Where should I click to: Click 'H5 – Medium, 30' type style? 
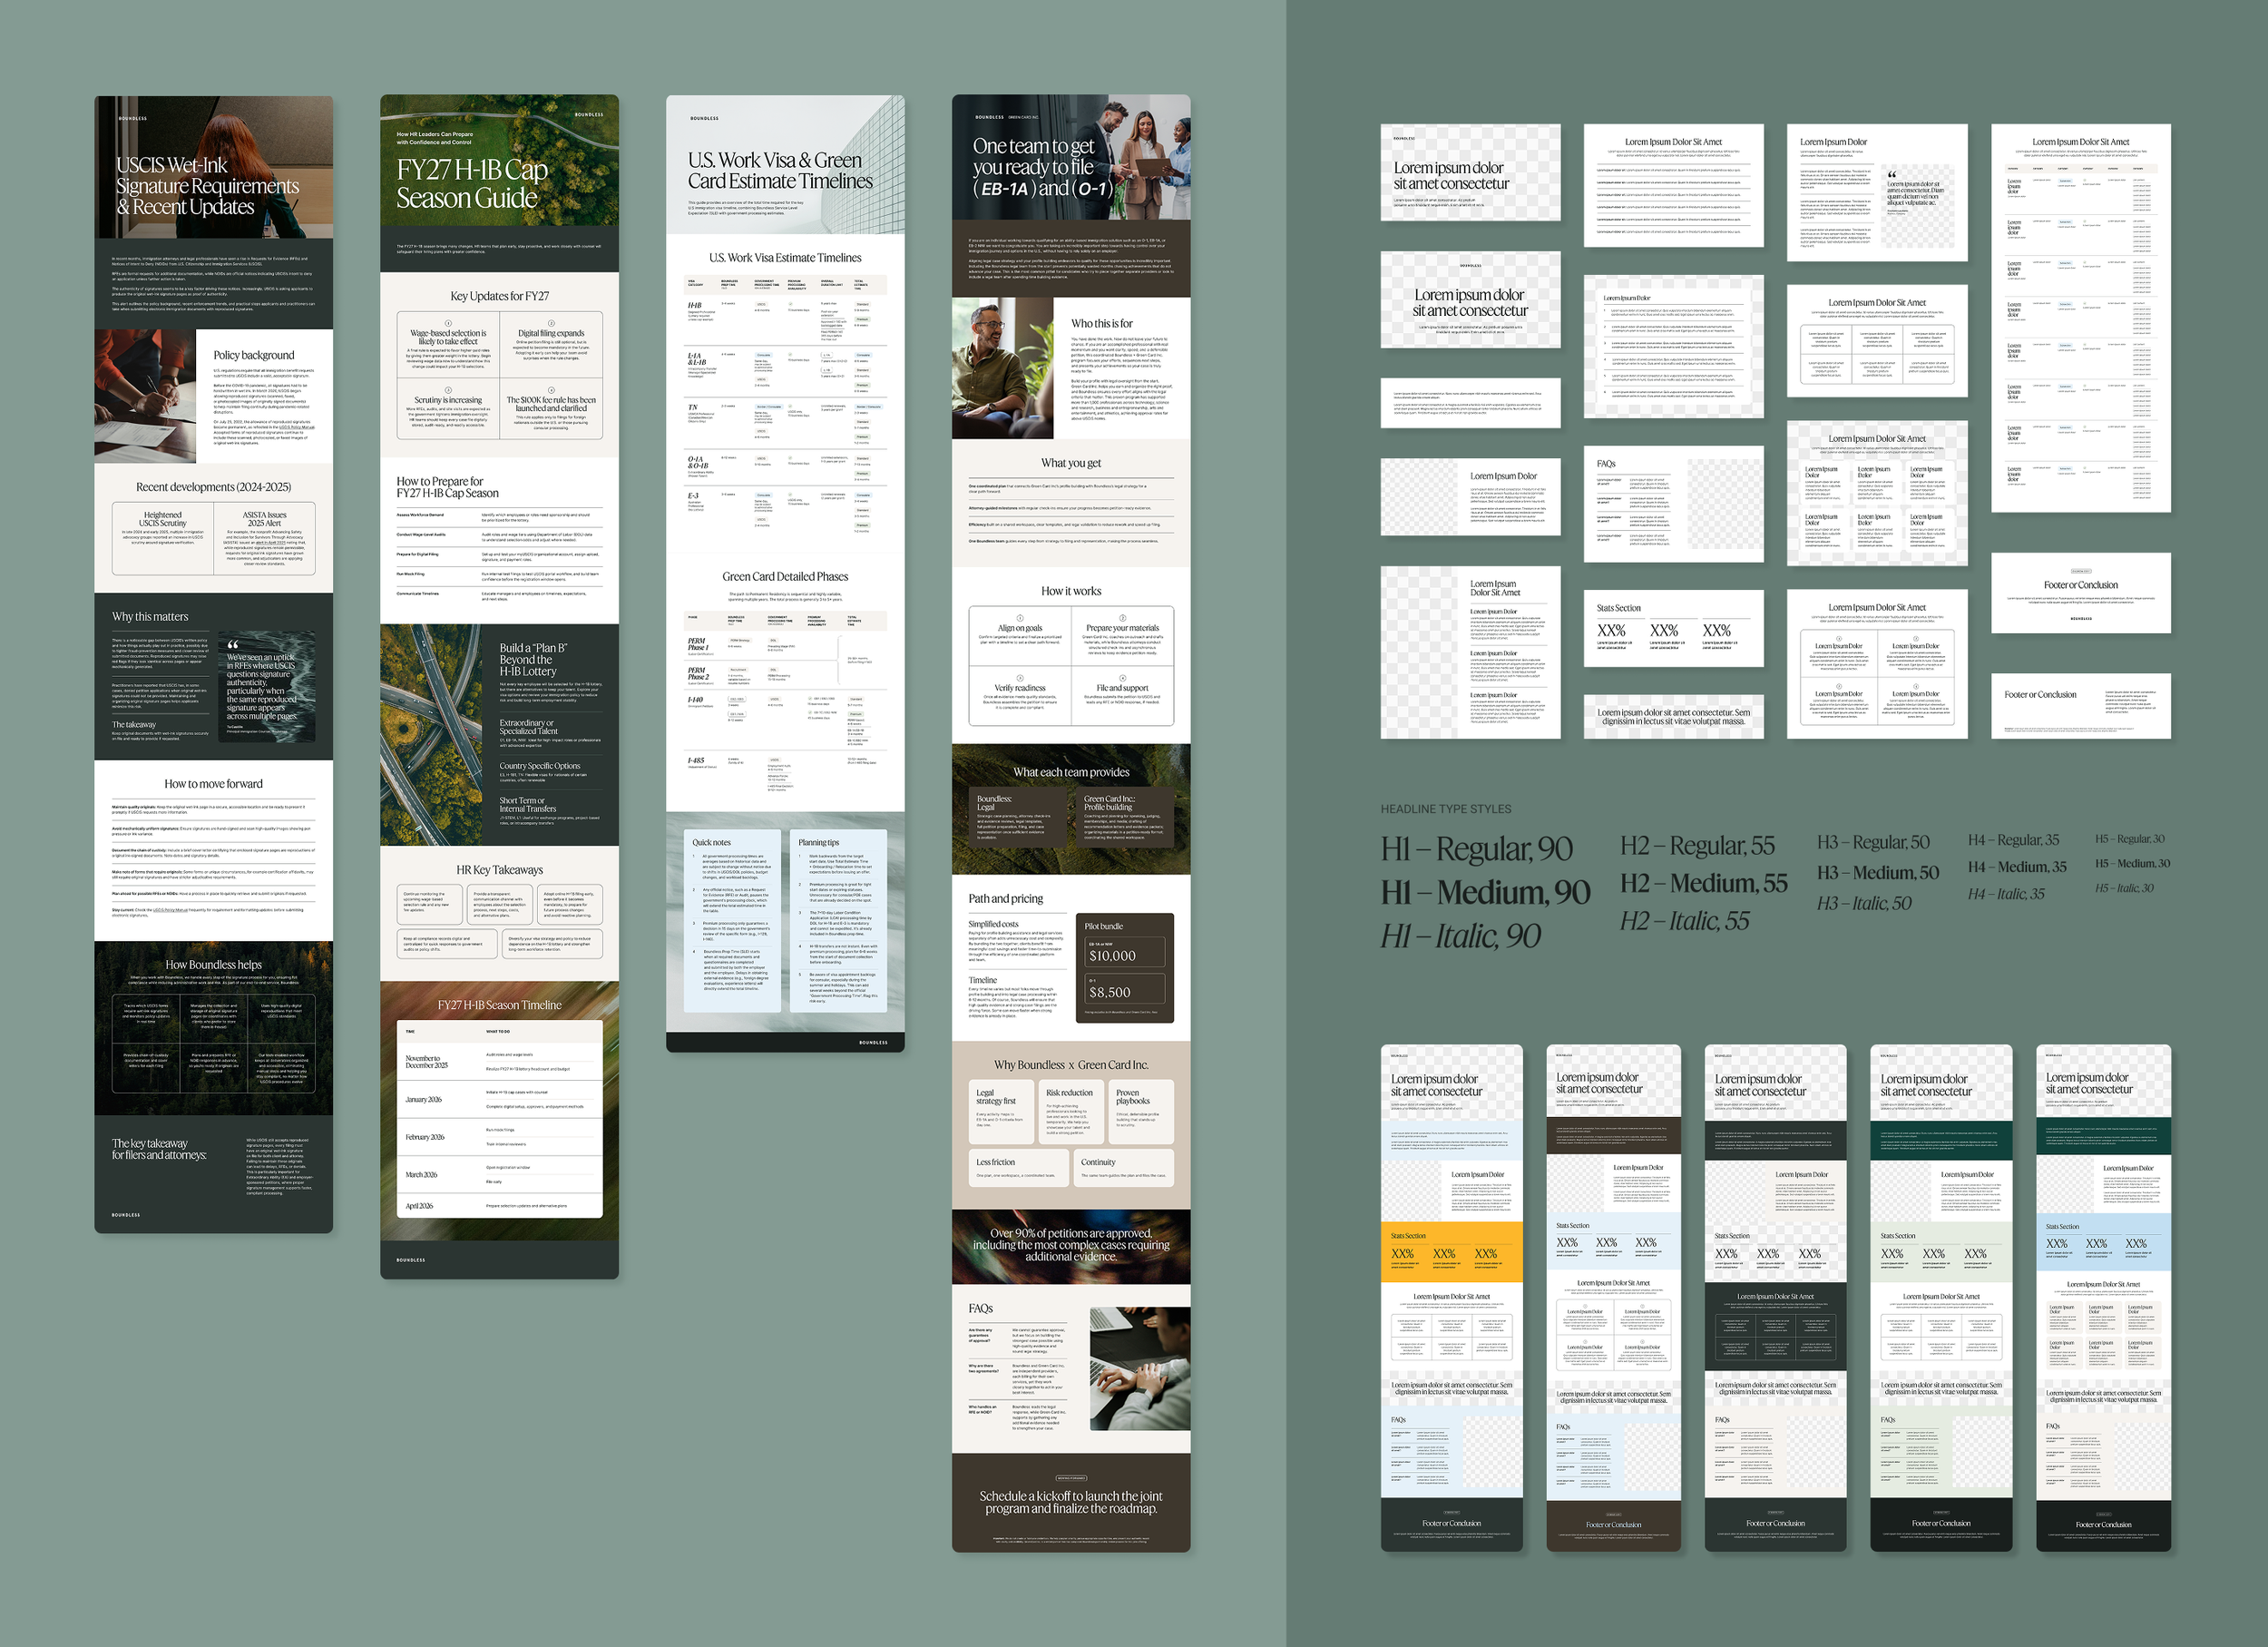click(x=2132, y=863)
